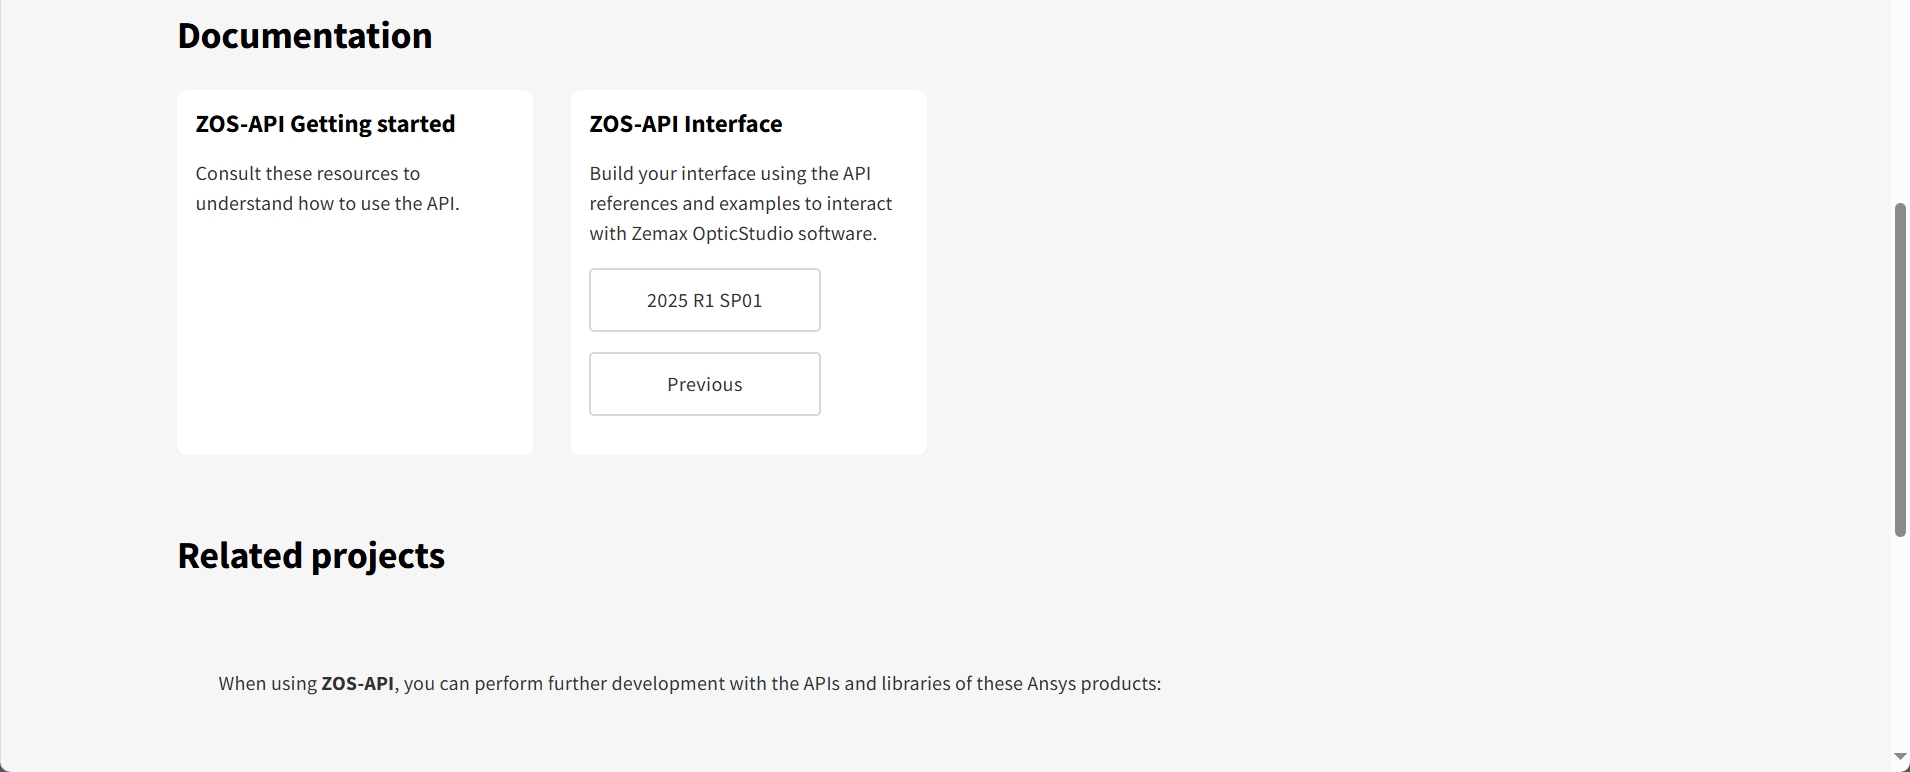Open the 2025 R1 SP01 API reference

[704, 300]
